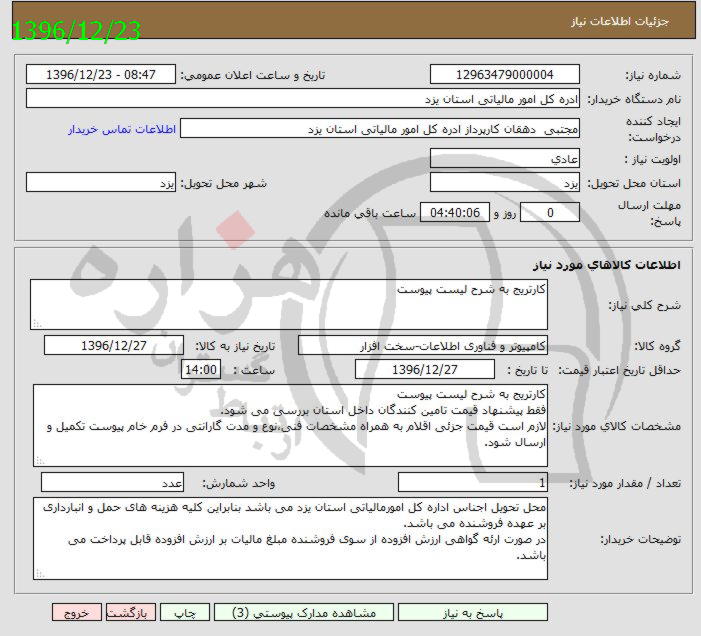Click the شرح کلی نیاز text area
Screen dimensions: 701x636
coord(289,305)
